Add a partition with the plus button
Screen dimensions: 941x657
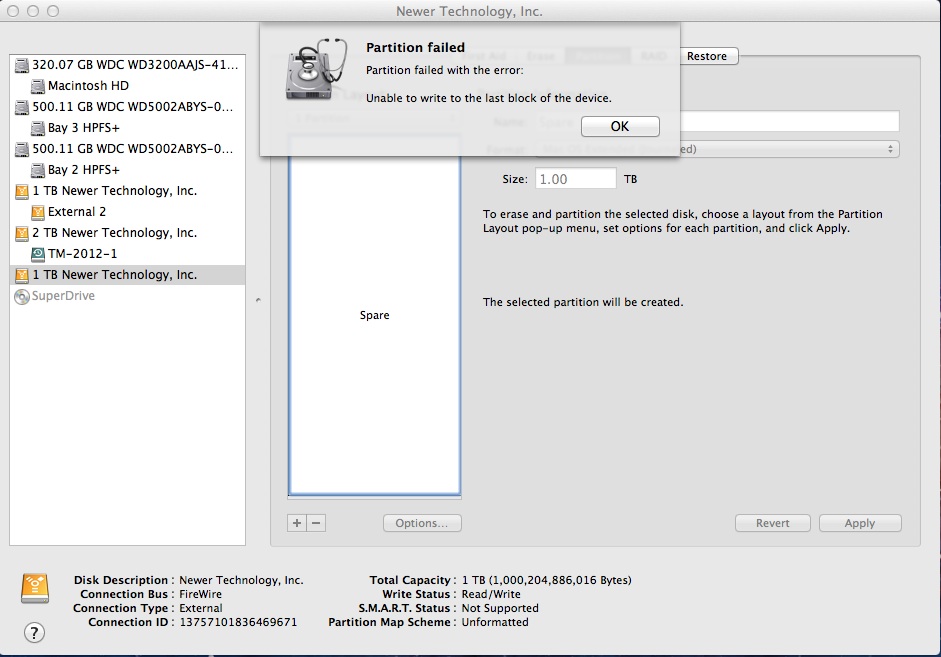click(x=296, y=523)
